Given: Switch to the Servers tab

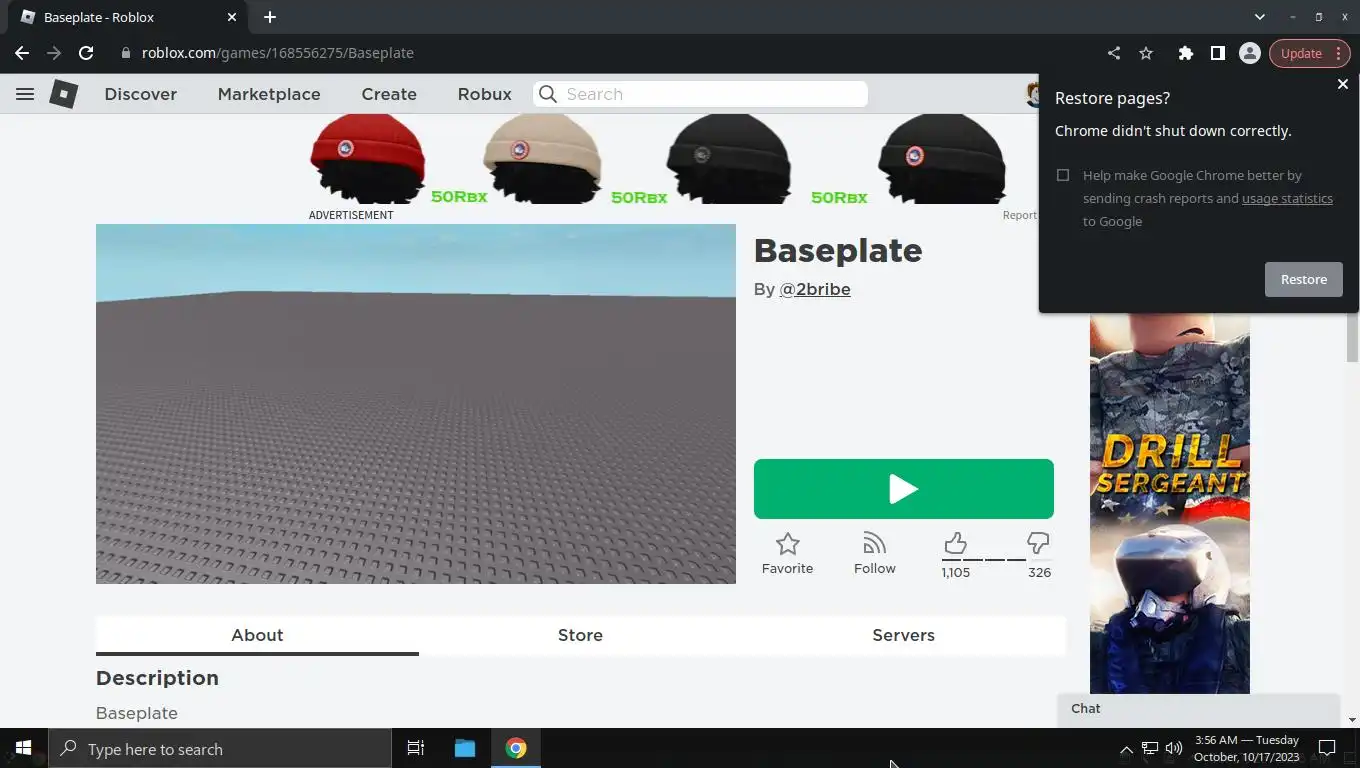Looking at the screenshot, I should pos(903,635).
